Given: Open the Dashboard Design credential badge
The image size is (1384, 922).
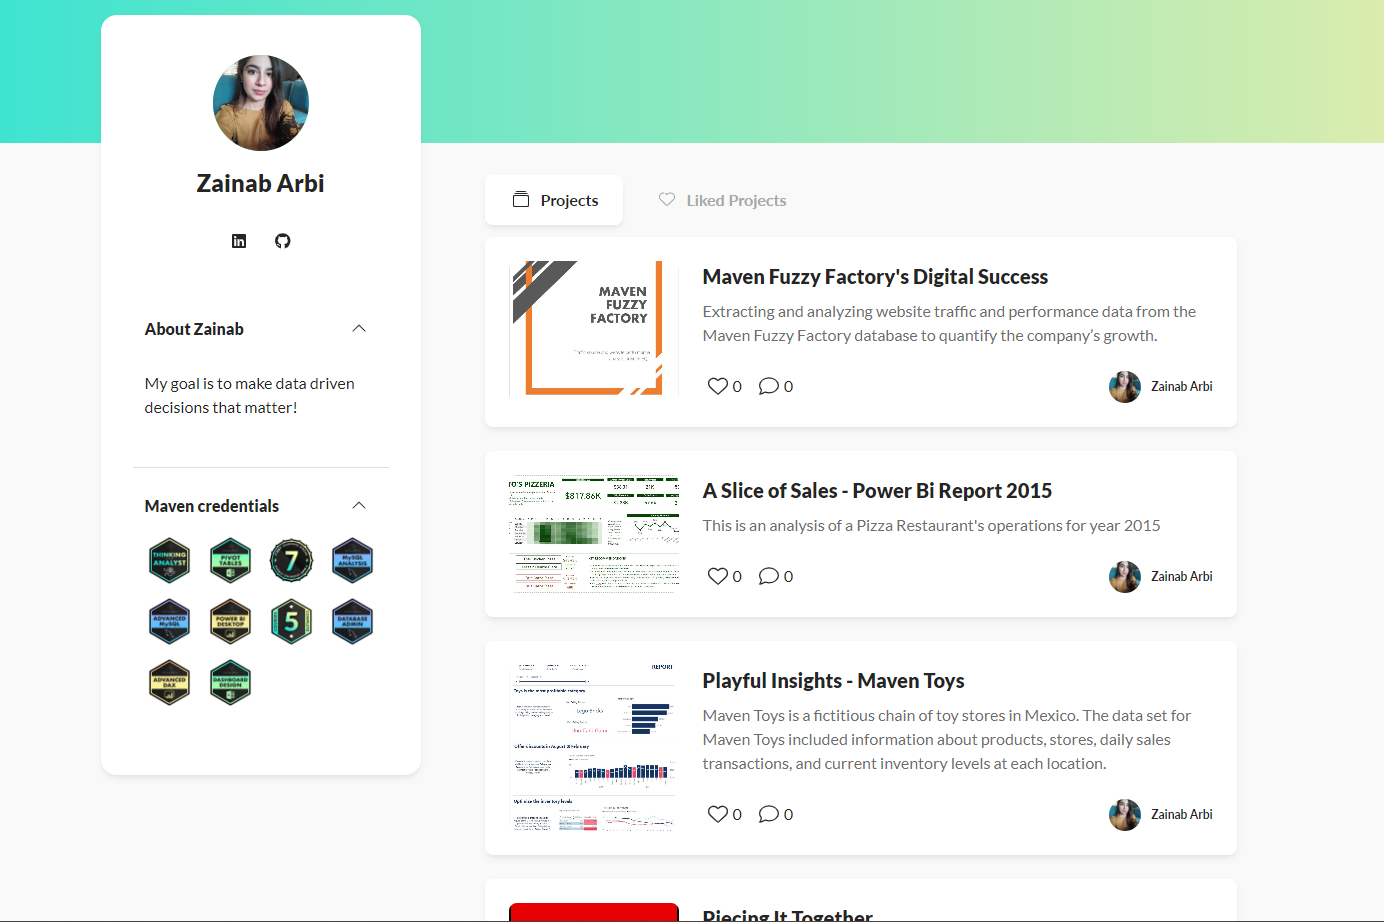Looking at the screenshot, I should pos(230,683).
